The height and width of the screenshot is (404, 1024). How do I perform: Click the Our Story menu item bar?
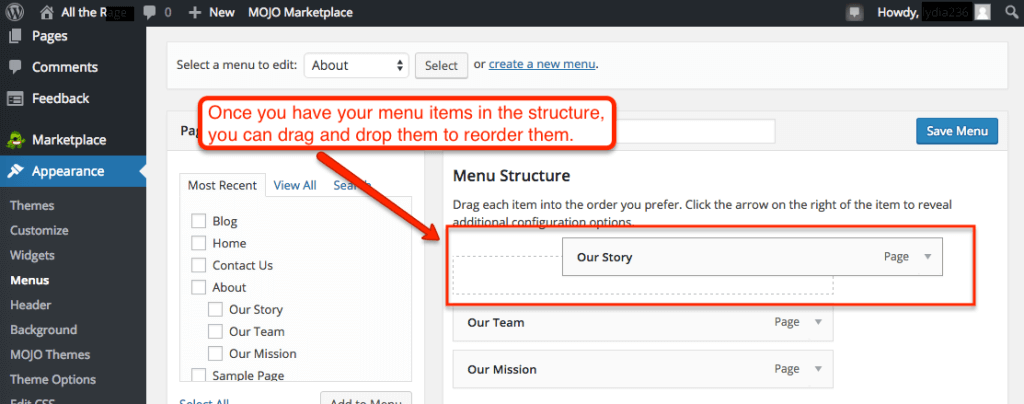[752, 257]
